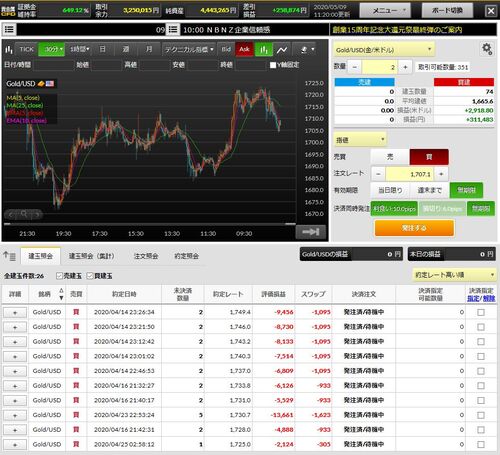Select 週末まで expiry option
The width and height of the screenshot is (500, 455).
coord(430,190)
